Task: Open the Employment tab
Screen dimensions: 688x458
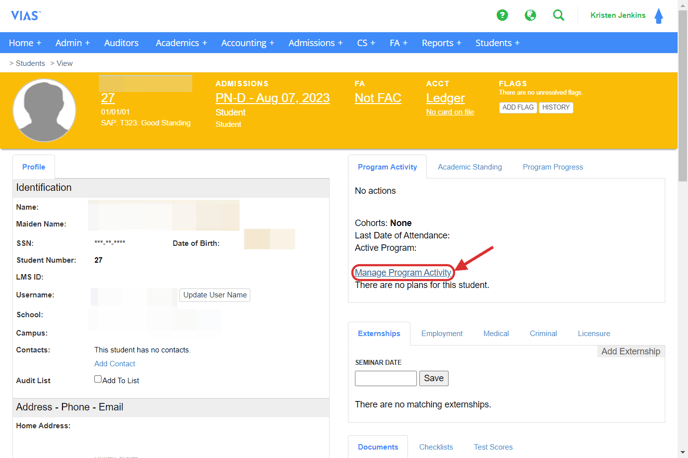Action: tap(441, 333)
